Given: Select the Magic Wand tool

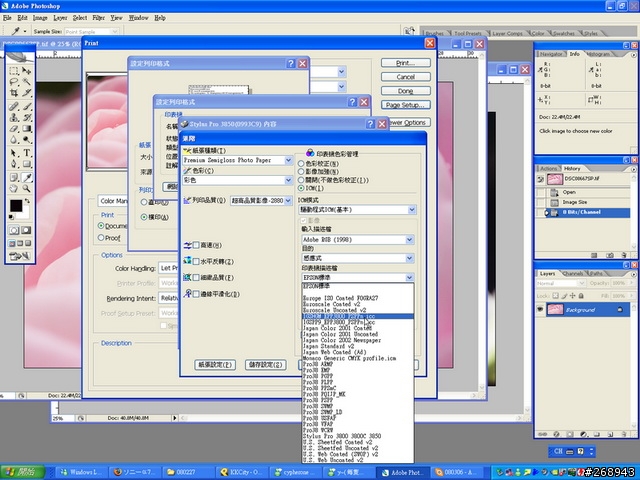Looking at the screenshot, I should coord(27,82).
